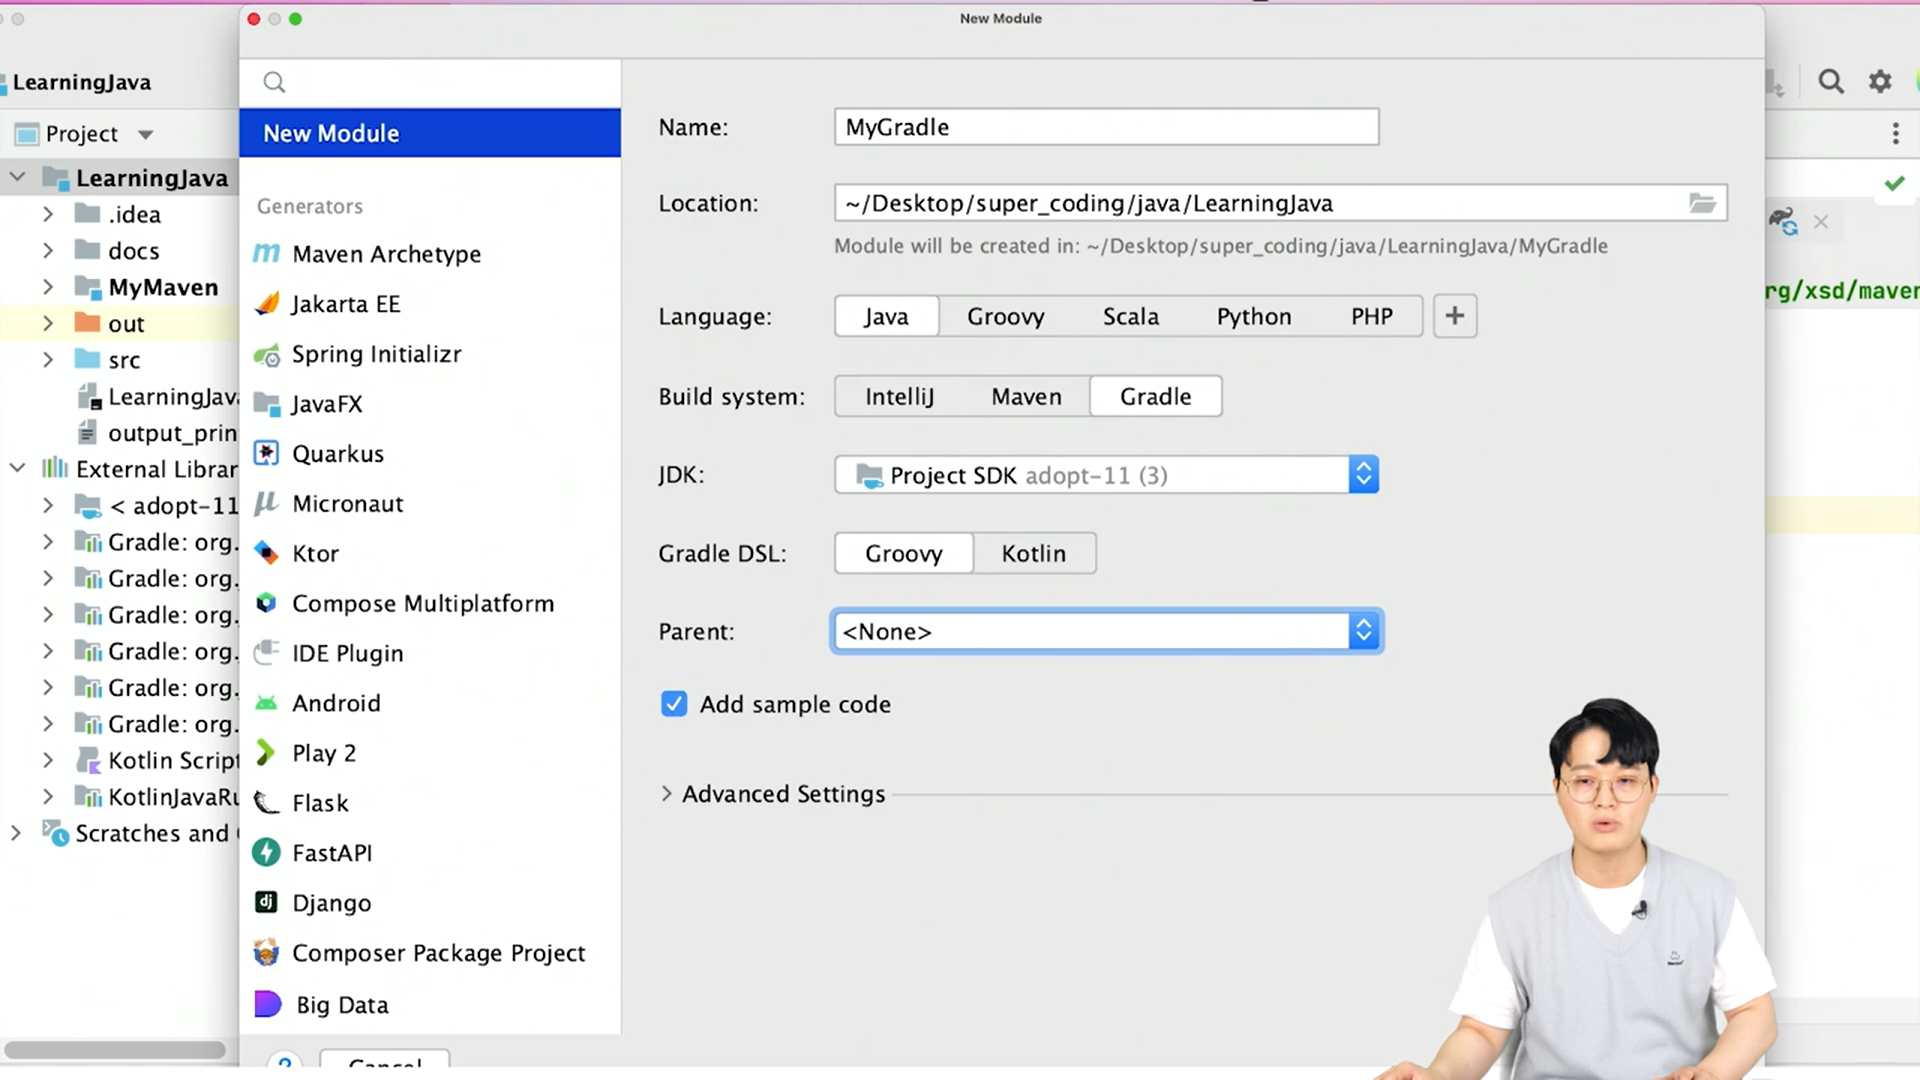The width and height of the screenshot is (1920, 1080).
Task: Expand the src folder
Action: click(x=48, y=360)
